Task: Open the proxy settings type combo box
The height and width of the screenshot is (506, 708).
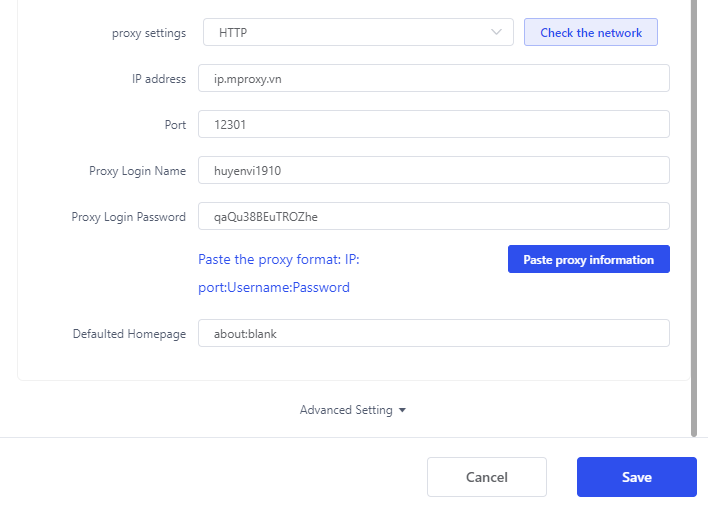Action: pyautogui.click(x=358, y=33)
